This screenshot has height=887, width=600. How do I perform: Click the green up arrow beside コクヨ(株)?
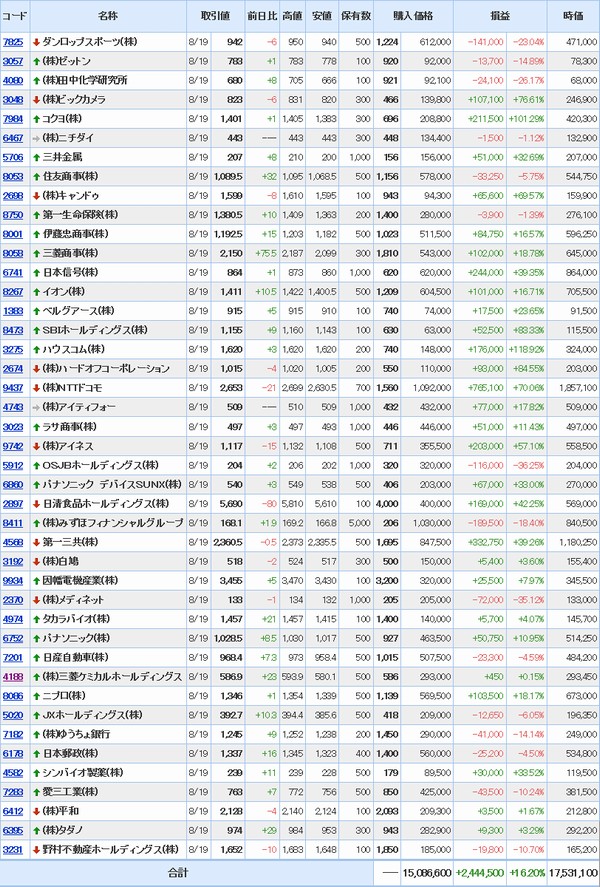coord(37,119)
